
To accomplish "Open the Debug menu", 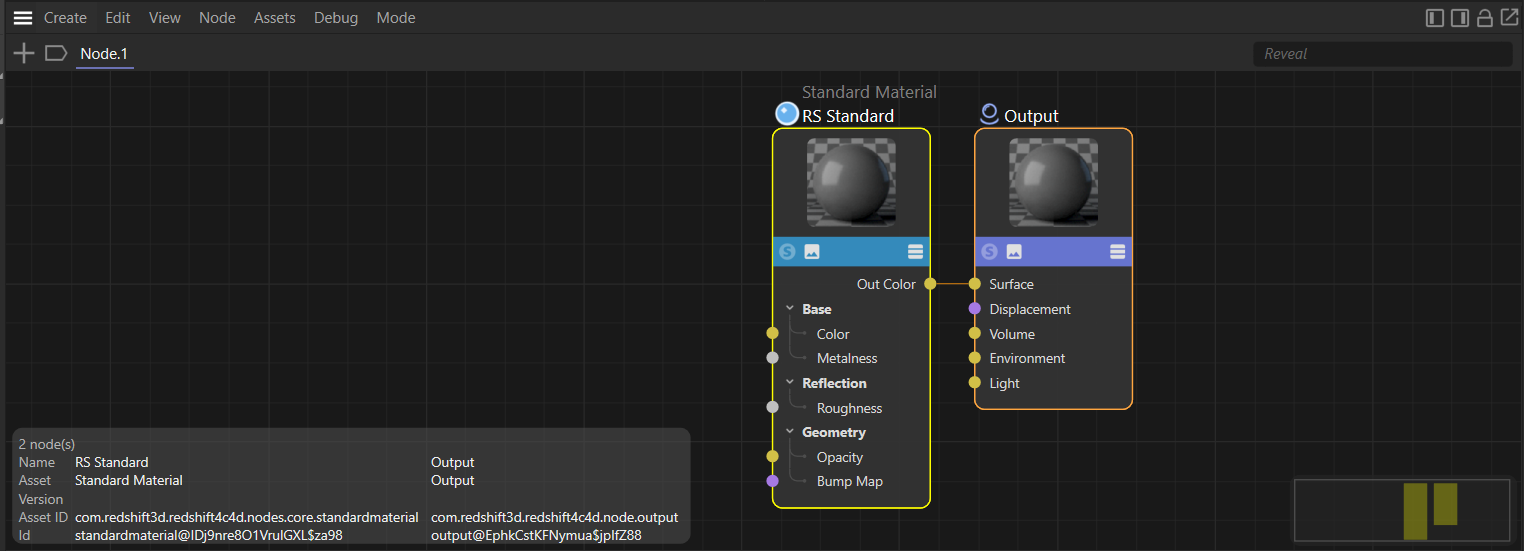I will tap(336, 18).
